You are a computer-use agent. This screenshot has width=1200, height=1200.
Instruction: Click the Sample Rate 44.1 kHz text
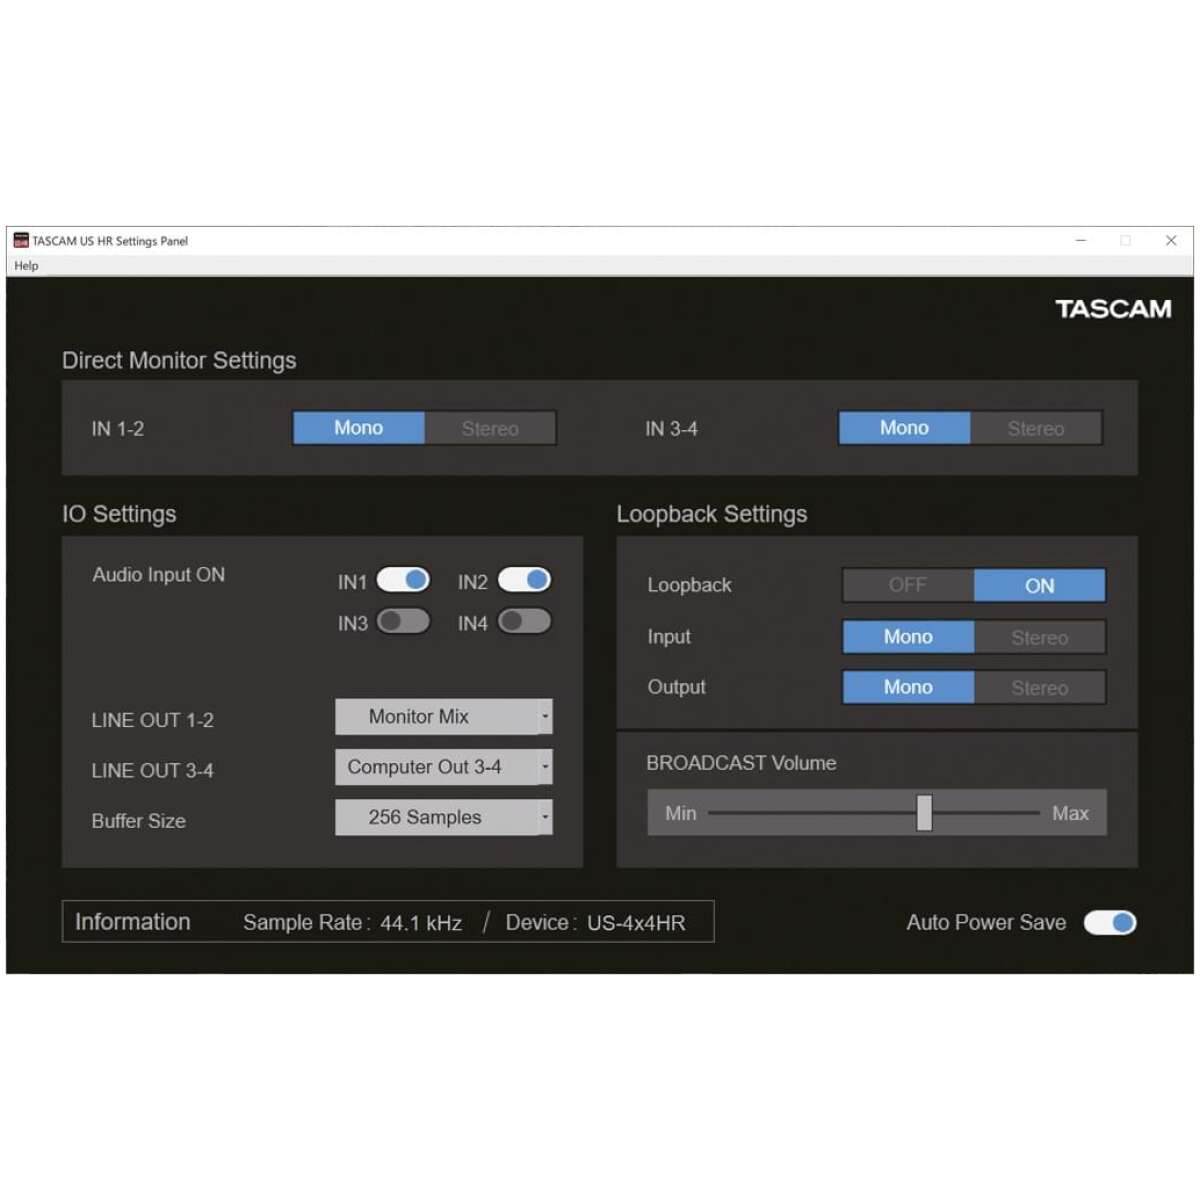coord(352,923)
